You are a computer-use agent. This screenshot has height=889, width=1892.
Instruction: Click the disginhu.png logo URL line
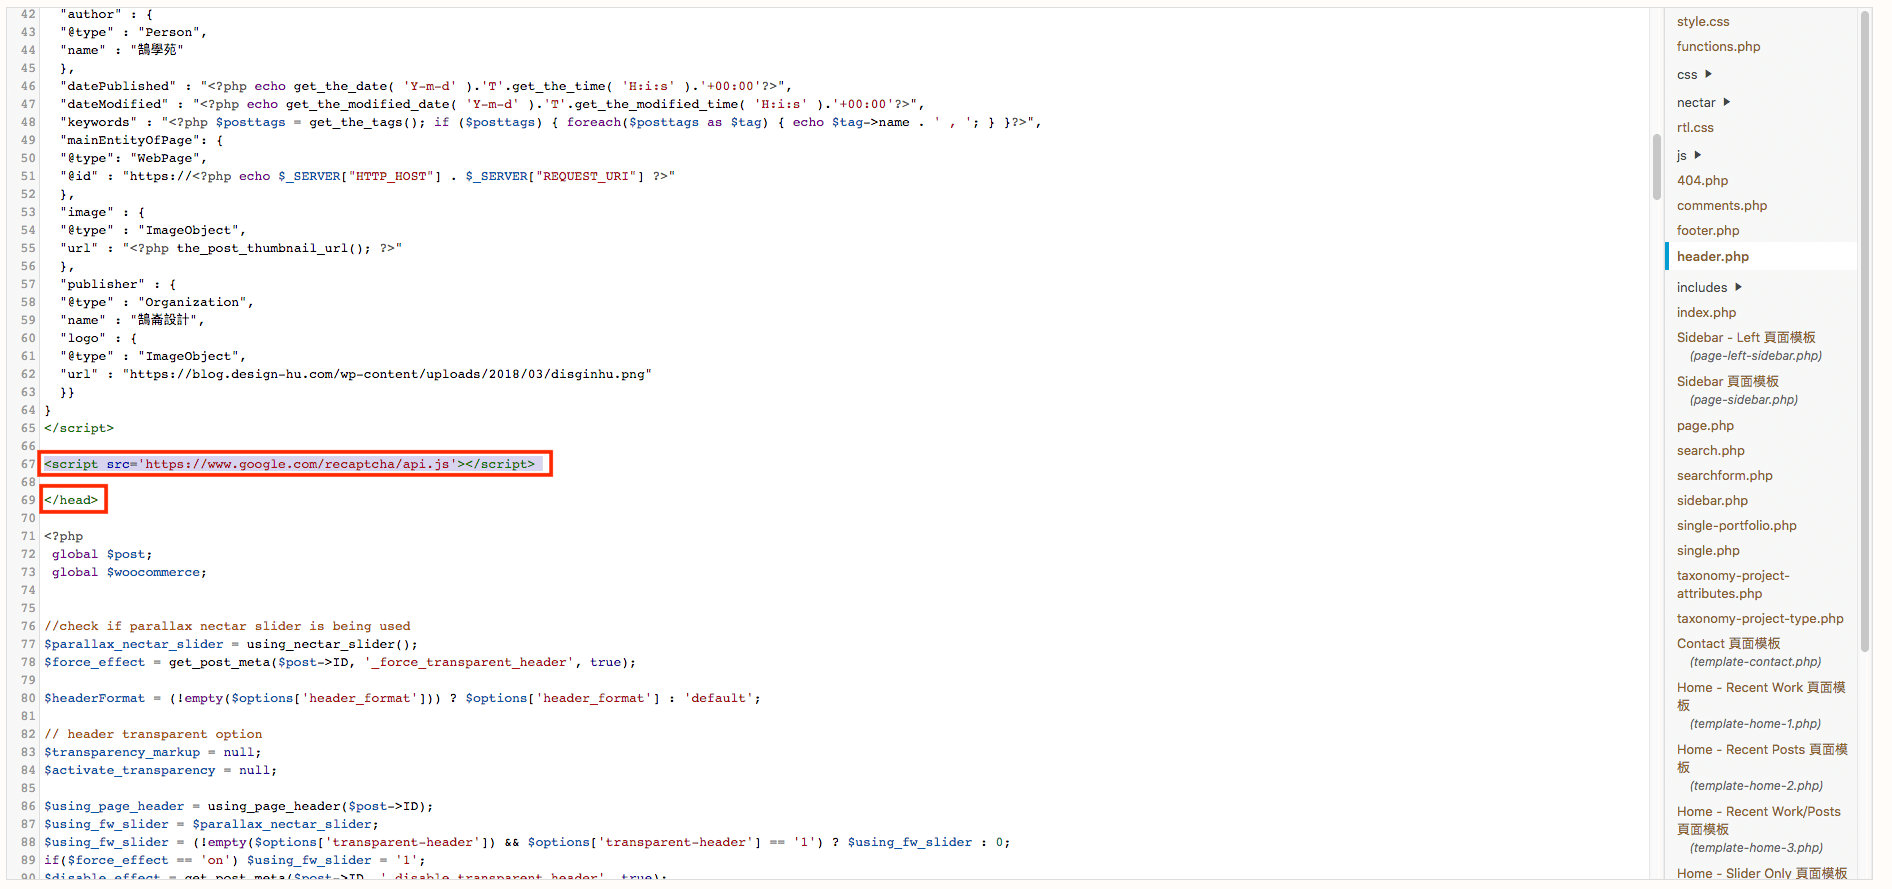click(x=356, y=374)
